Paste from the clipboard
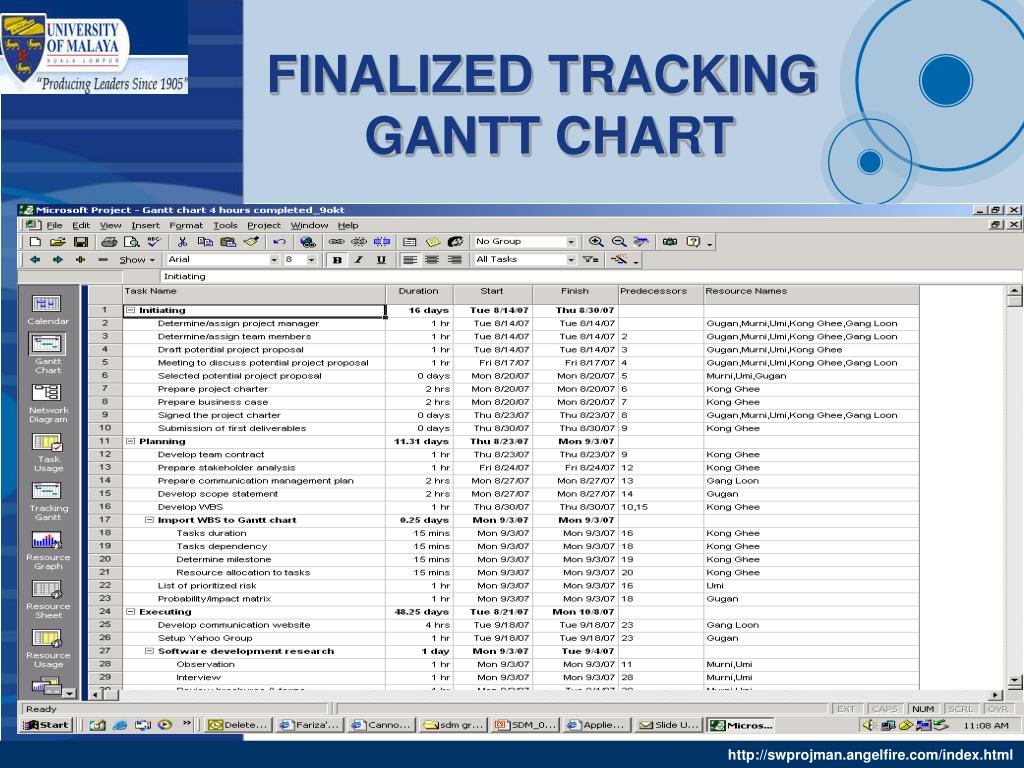 click(x=228, y=242)
